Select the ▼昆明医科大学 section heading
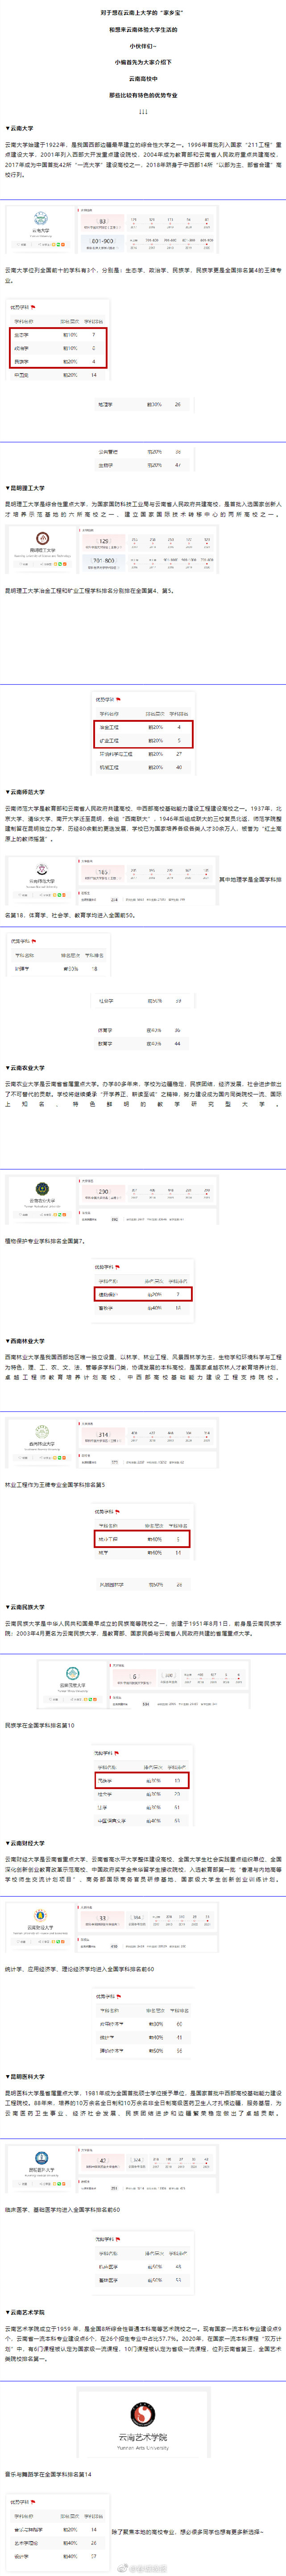Viewport: 286px width, 2576px height. pos(25,2076)
